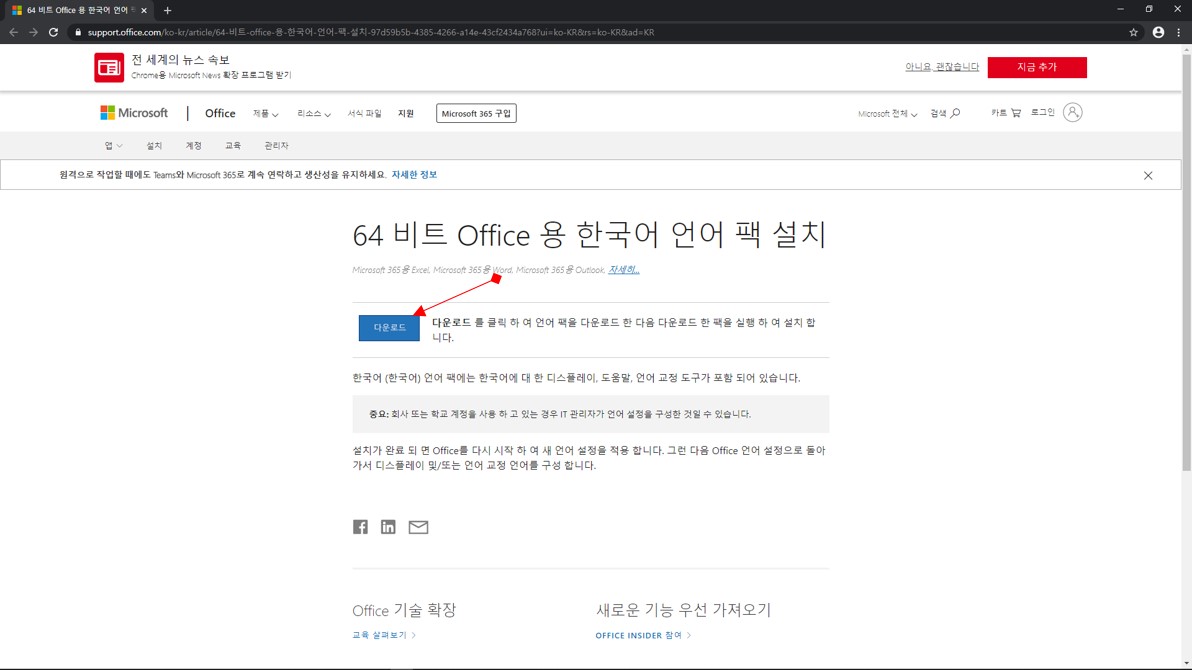Reload the page with the refresh icon
Screen dimensions: 1192x670
pyautogui.click(x=53, y=32)
